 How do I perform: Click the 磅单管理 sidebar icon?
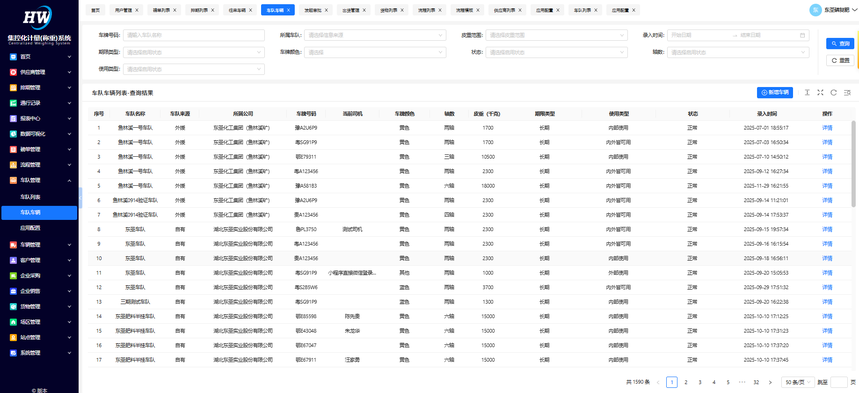click(13, 149)
